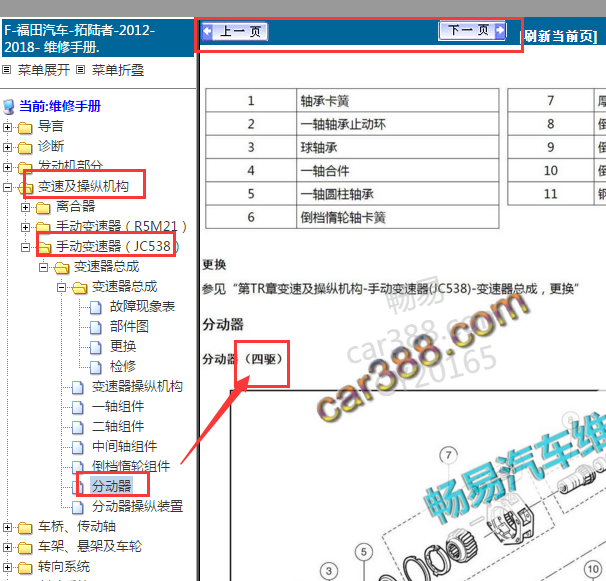Collapse the 手动变速器 (JC538) node

tap(26, 247)
